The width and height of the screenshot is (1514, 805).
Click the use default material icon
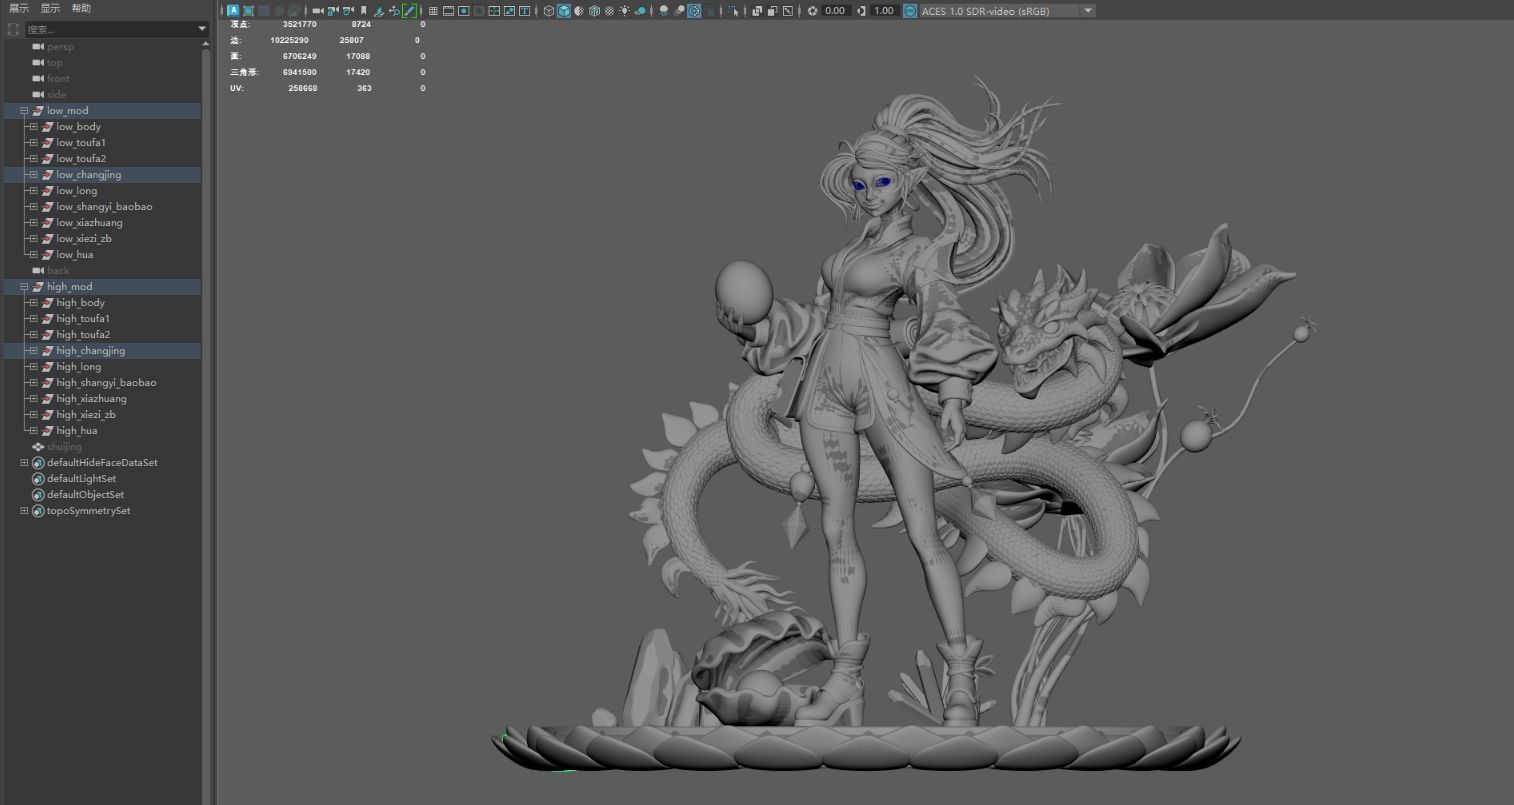click(x=579, y=11)
